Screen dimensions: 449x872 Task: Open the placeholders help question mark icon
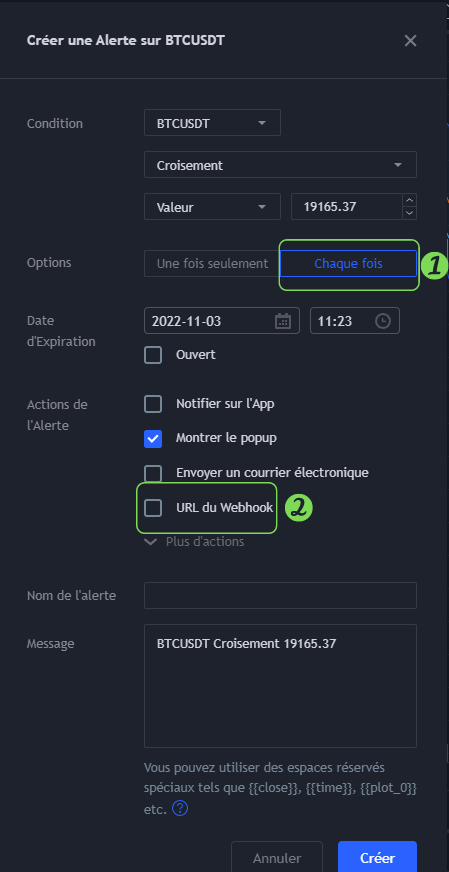(180, 808)
